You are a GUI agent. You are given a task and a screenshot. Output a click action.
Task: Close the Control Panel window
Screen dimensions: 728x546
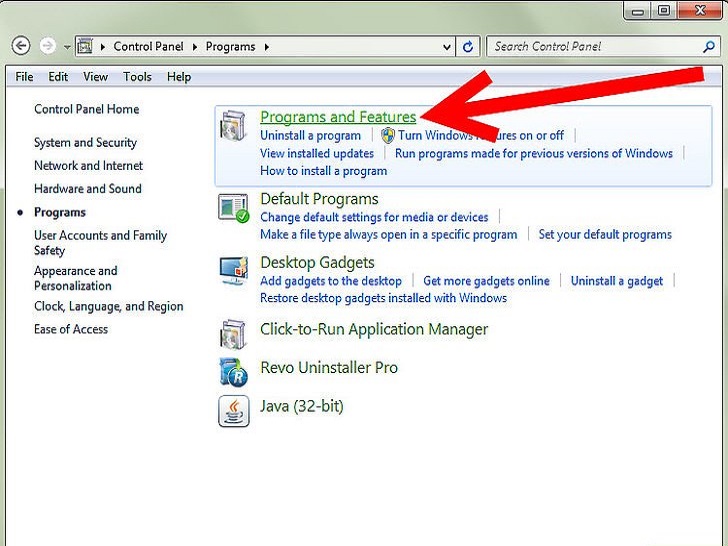tap(700, 10)
